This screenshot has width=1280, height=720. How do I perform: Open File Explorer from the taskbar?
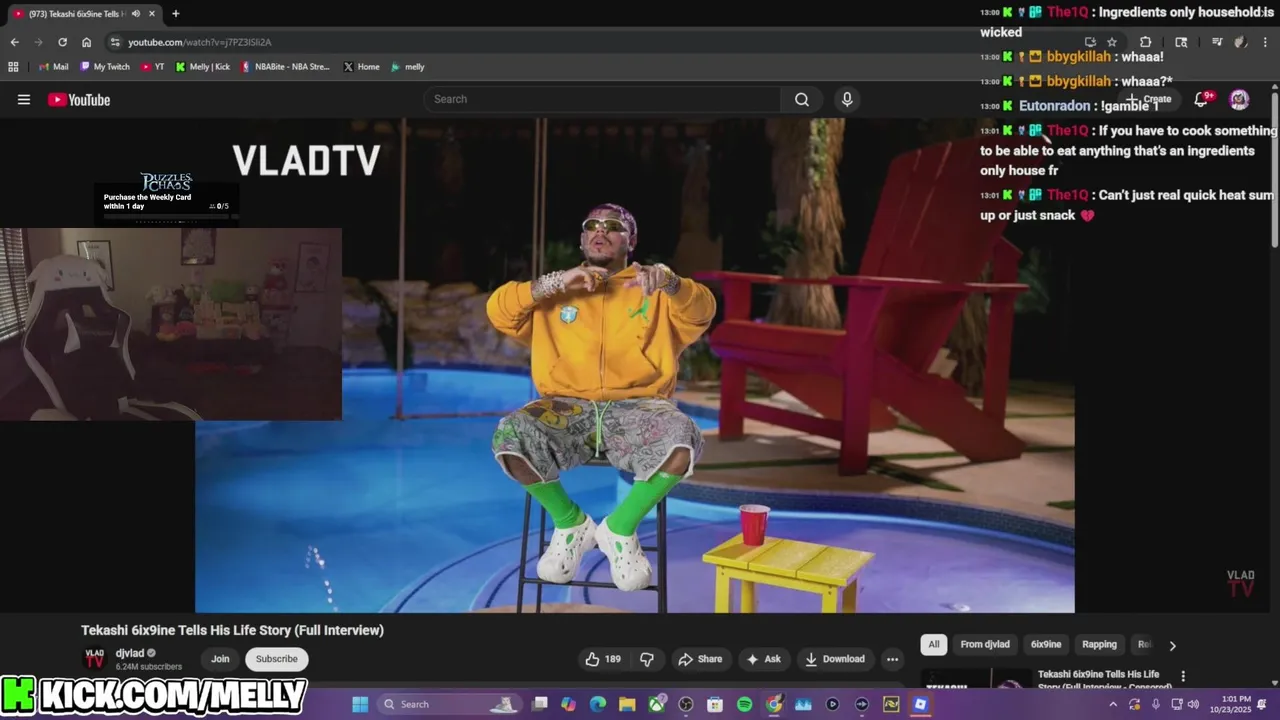[627, 705]
